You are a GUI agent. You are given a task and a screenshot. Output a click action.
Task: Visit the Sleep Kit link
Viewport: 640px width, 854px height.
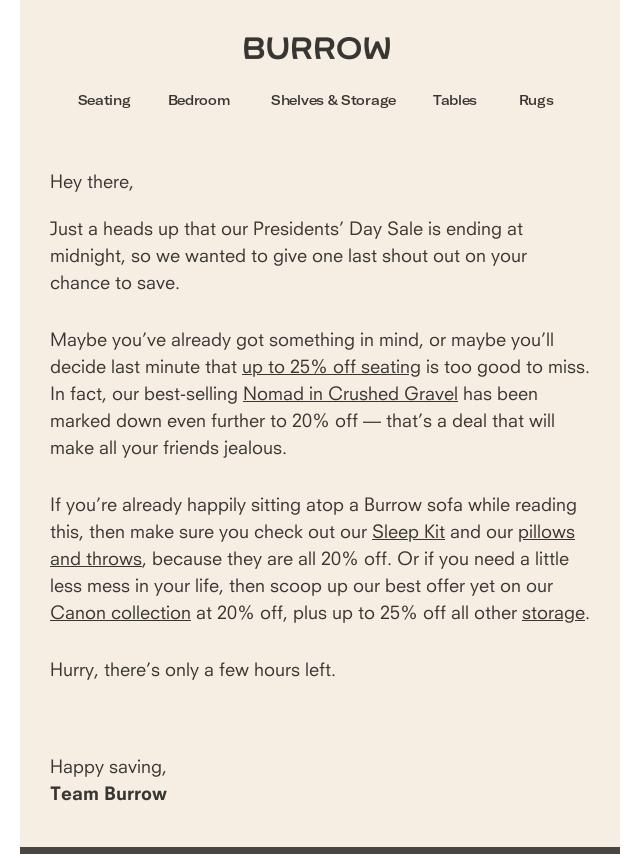pos(409,532)
